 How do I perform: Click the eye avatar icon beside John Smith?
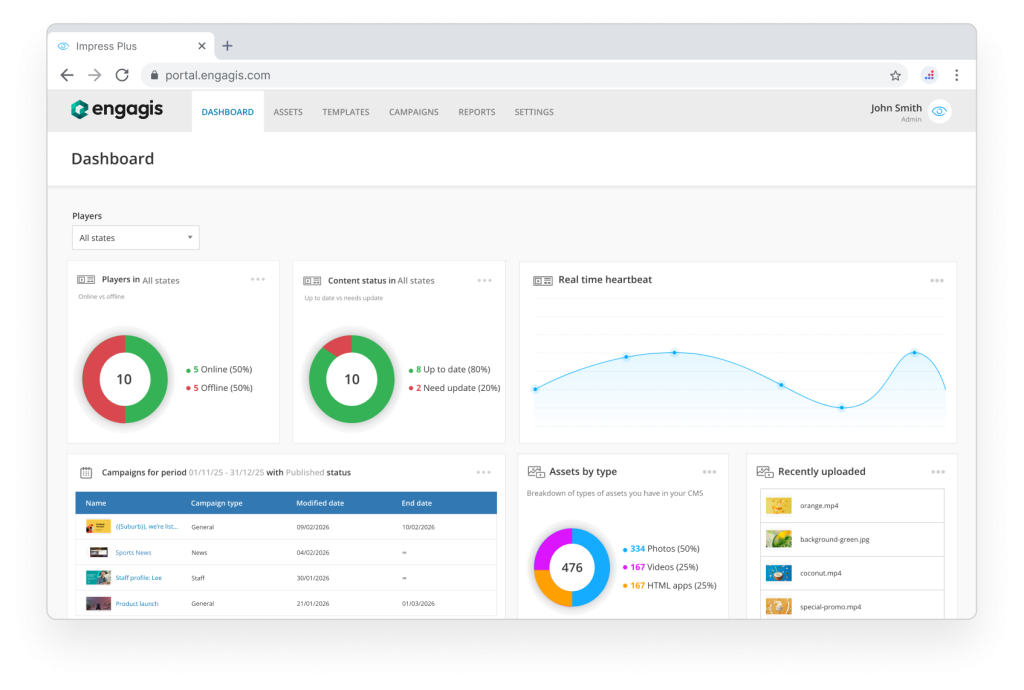point(939,112)
